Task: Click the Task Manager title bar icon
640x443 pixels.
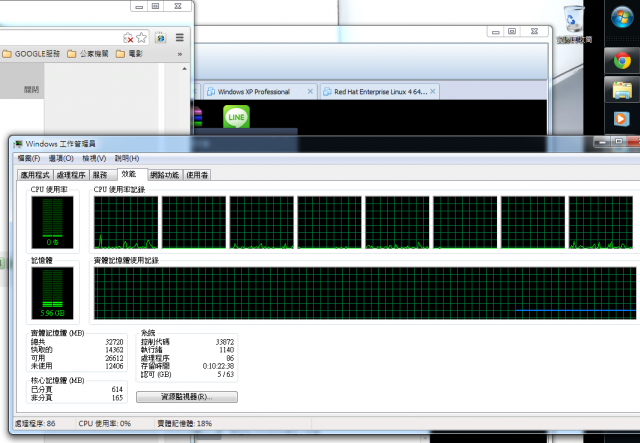Action: [18, 144]
